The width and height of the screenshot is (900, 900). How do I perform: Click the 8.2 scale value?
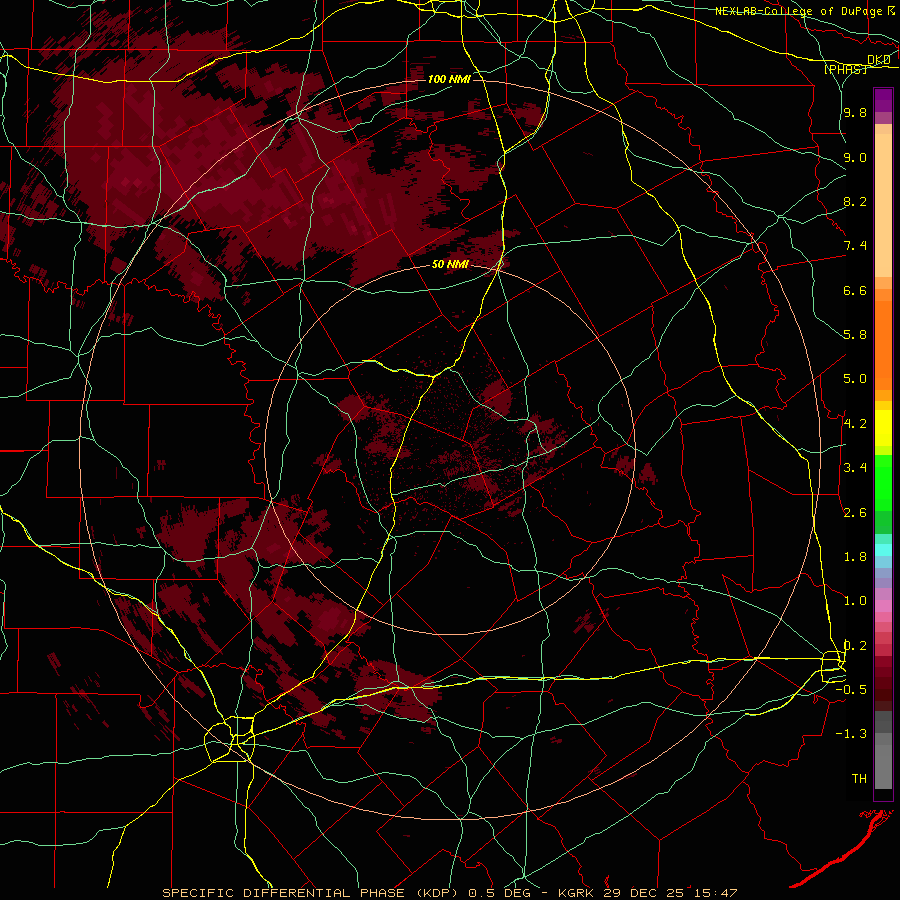(855, 201)
